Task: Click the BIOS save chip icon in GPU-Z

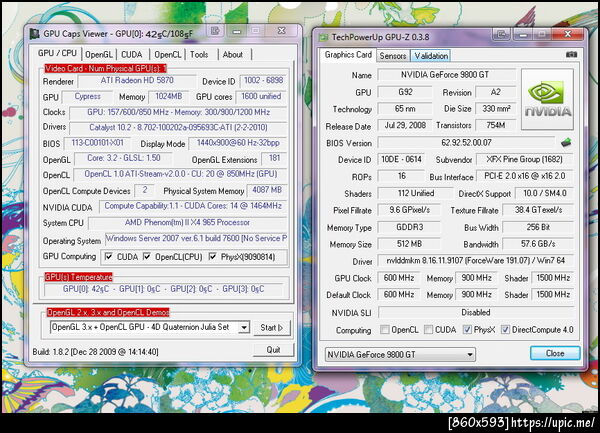Action: pyautogui.click(x=566, y=143)
